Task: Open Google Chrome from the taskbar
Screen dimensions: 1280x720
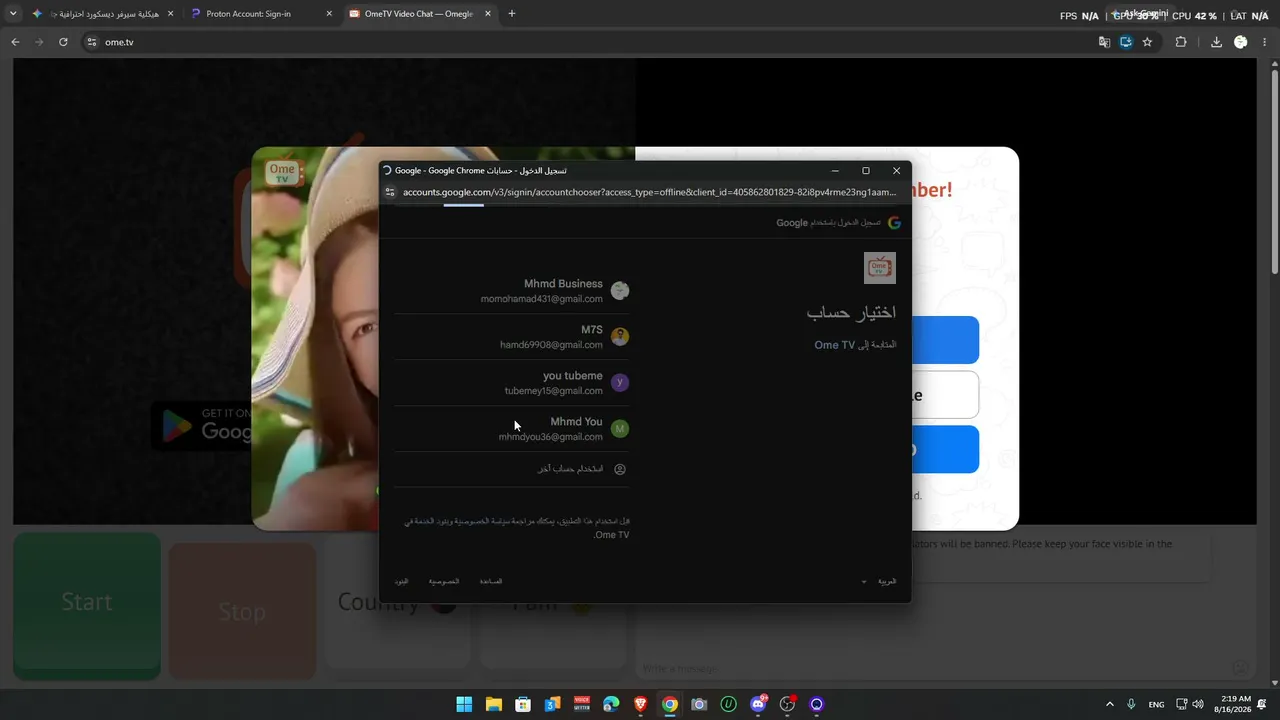Action: click(670, 704)
